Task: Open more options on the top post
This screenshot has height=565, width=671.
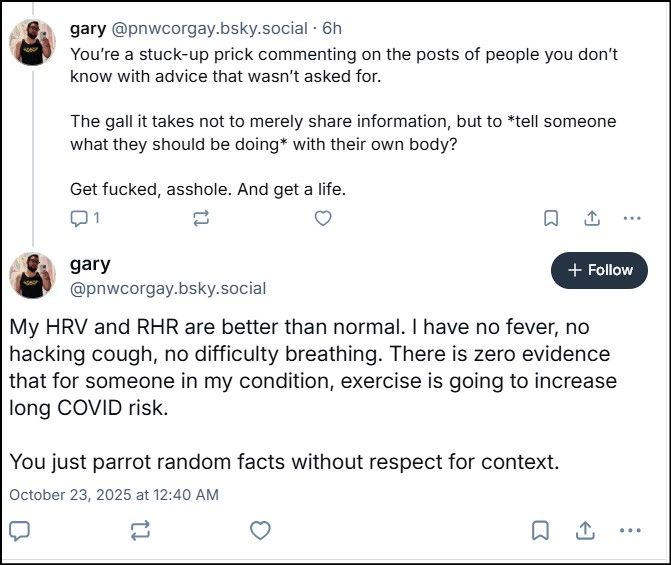Action: pos(631,217)
